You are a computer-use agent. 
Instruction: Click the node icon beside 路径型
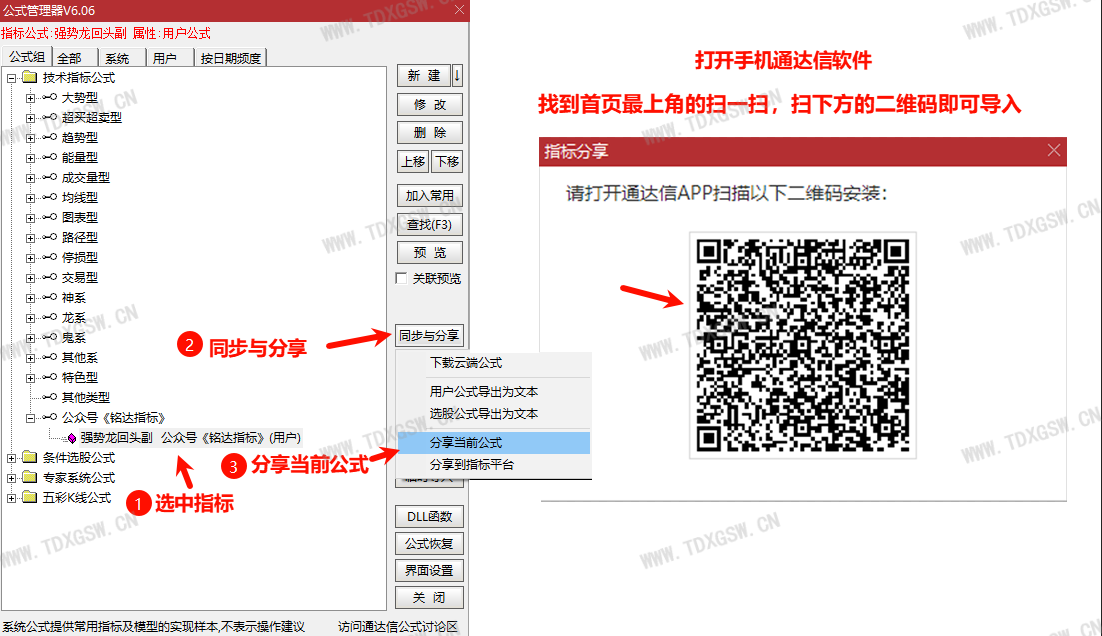point(49,237)
